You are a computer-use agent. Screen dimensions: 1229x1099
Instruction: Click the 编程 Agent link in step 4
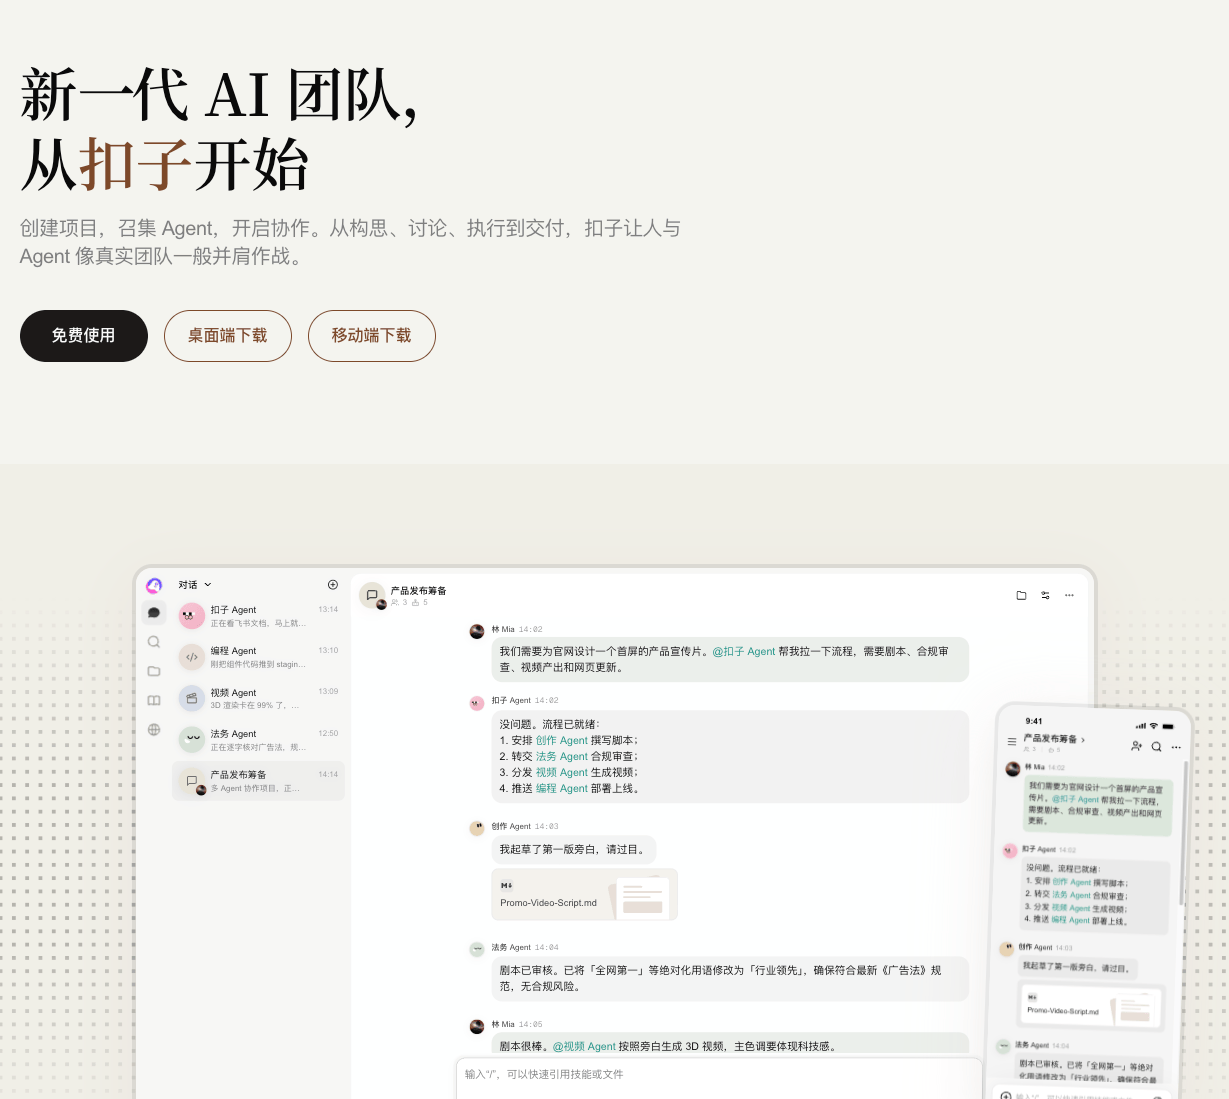tap(561, 789)
